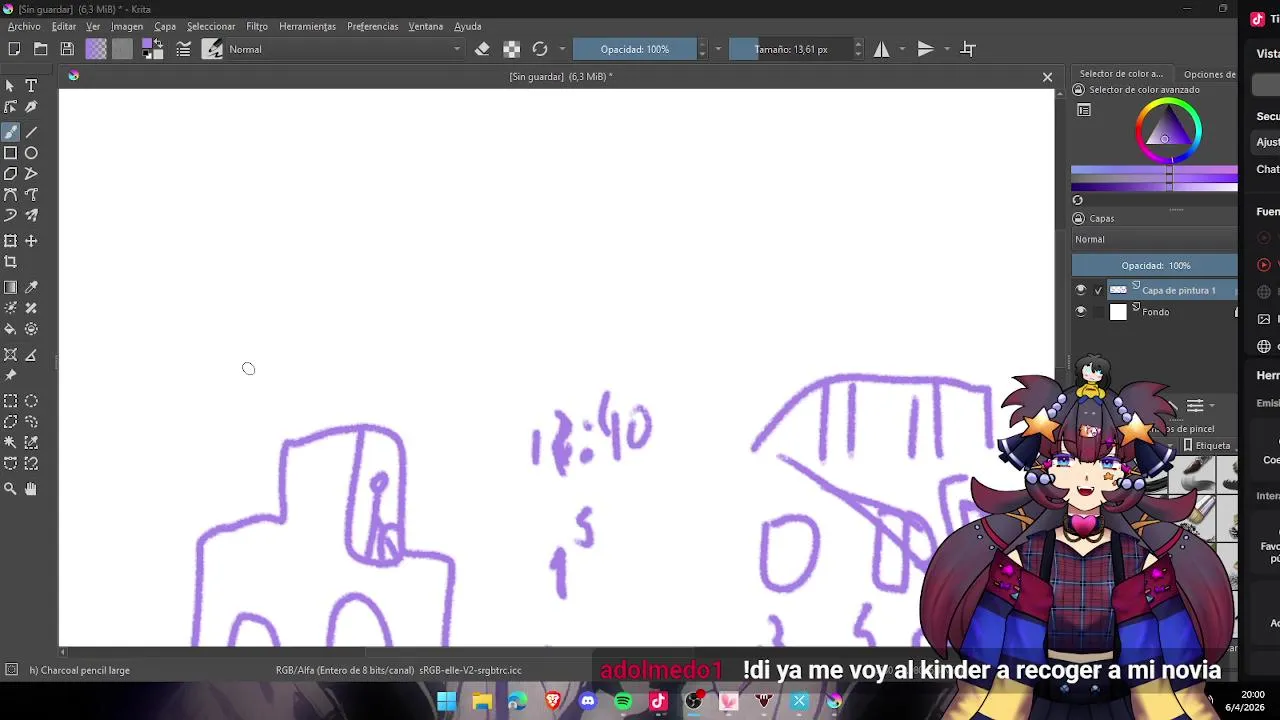Select the Smart Patch tool

coord(31,308)
